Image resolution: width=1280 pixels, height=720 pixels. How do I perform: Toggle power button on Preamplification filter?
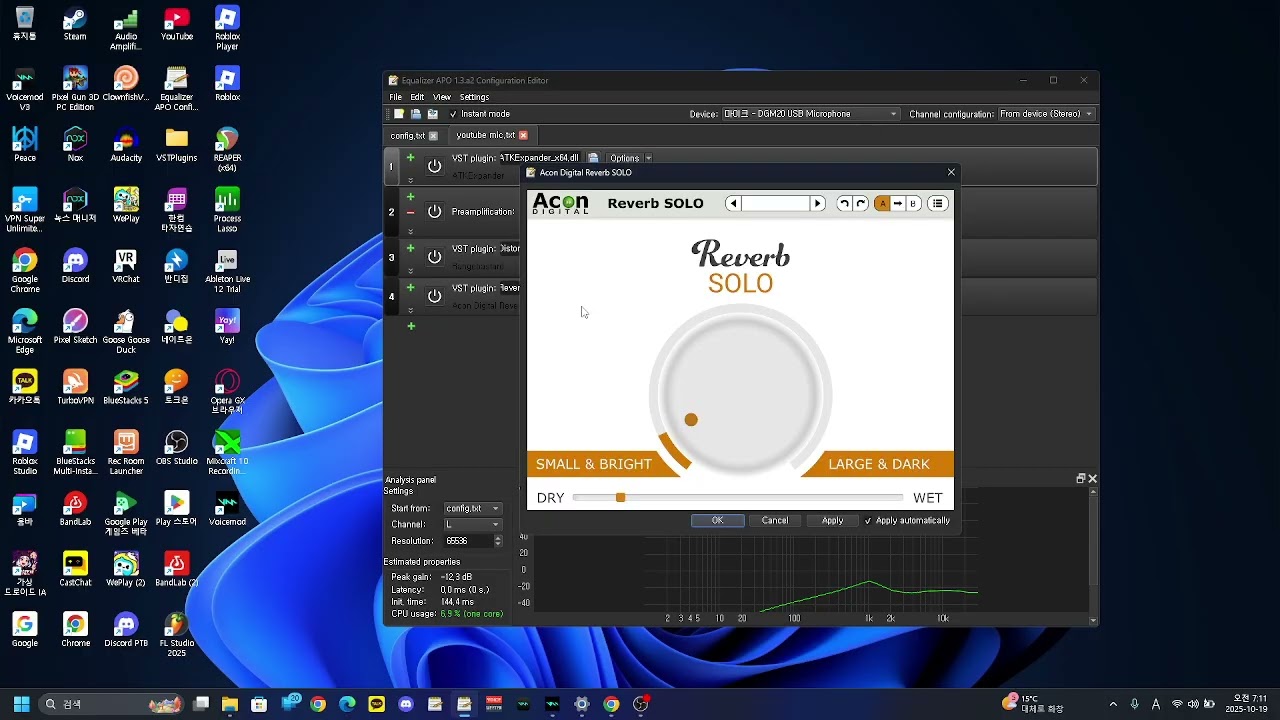pyautogui.click(x=434, y=212)
